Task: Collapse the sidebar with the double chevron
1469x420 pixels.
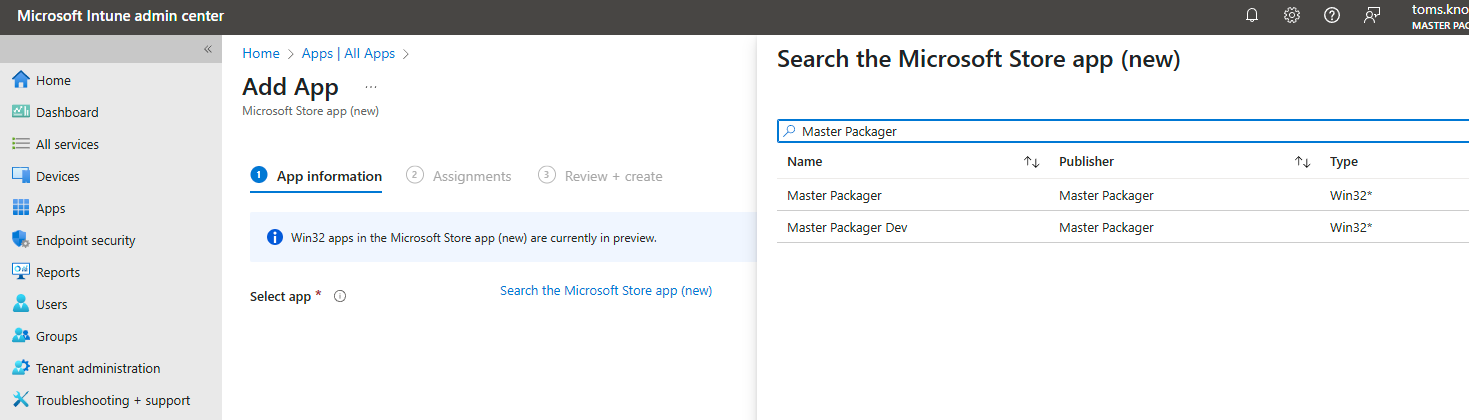Action: [x=208, y=49]
